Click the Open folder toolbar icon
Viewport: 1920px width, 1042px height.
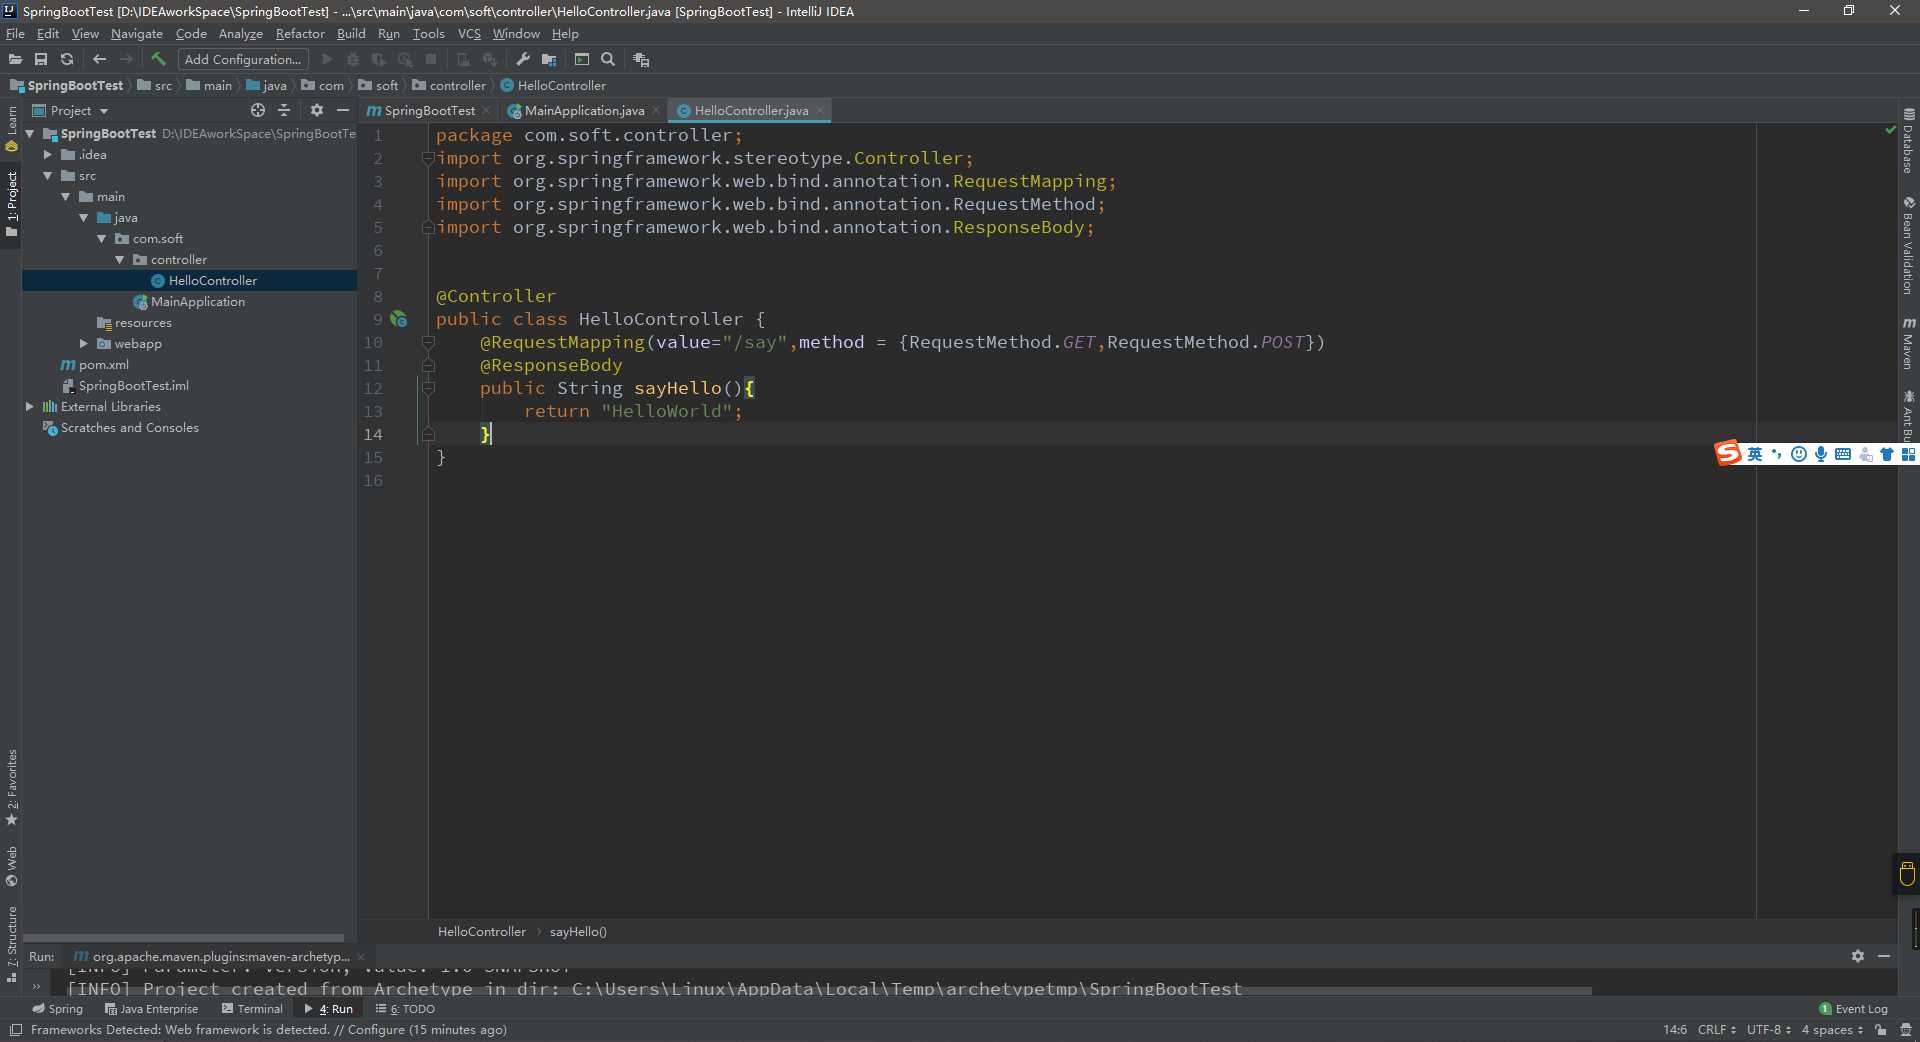15,60
